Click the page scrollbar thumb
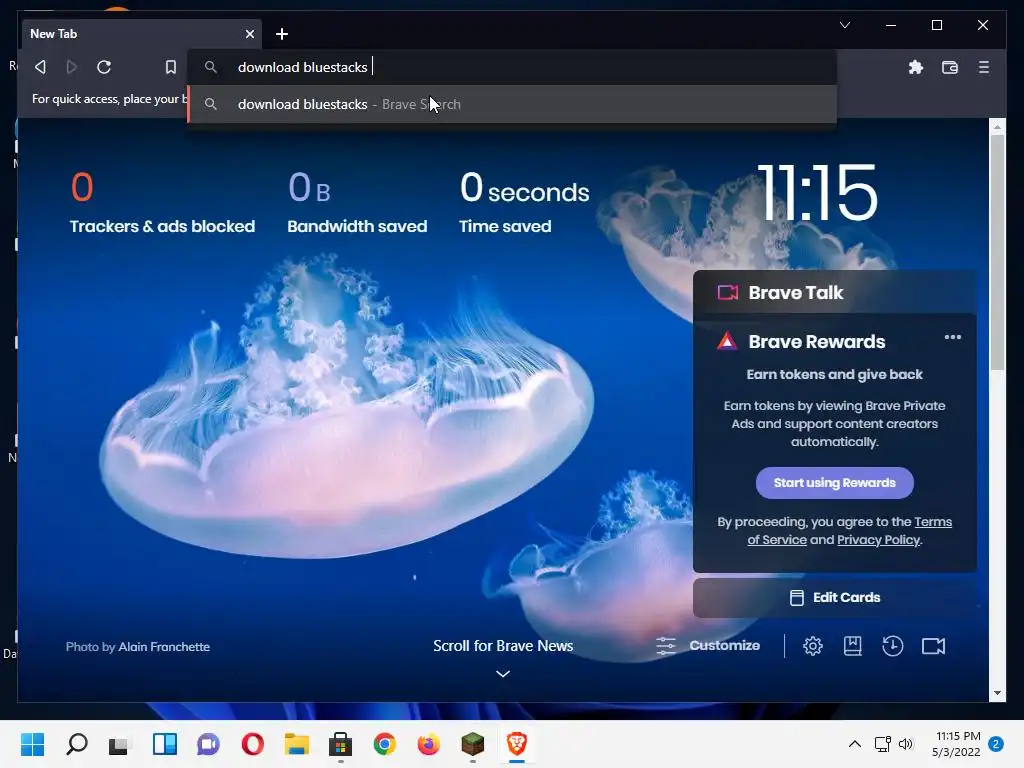 [x=997, y=253]
